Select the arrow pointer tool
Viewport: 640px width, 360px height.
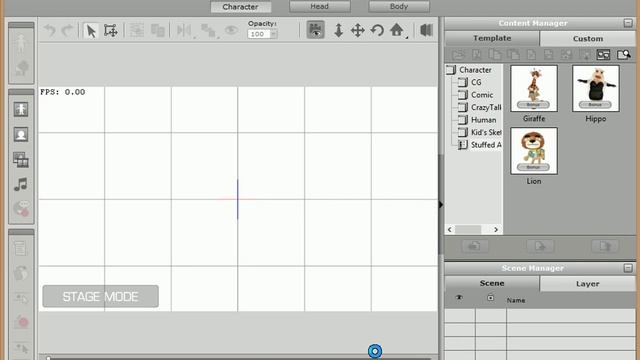point(91,31)
